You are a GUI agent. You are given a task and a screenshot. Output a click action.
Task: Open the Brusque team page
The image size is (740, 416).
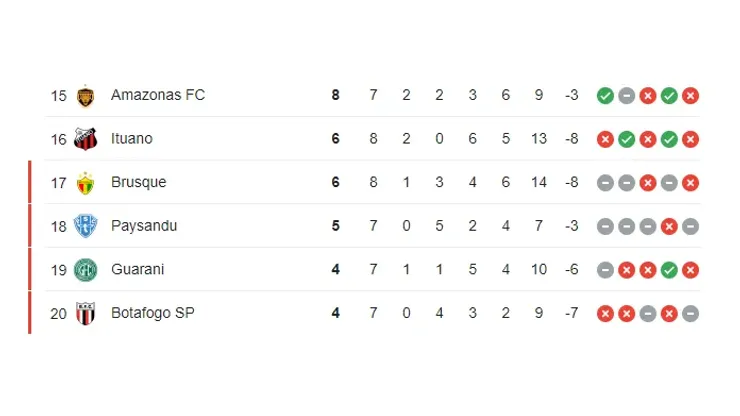pos(138,183)
